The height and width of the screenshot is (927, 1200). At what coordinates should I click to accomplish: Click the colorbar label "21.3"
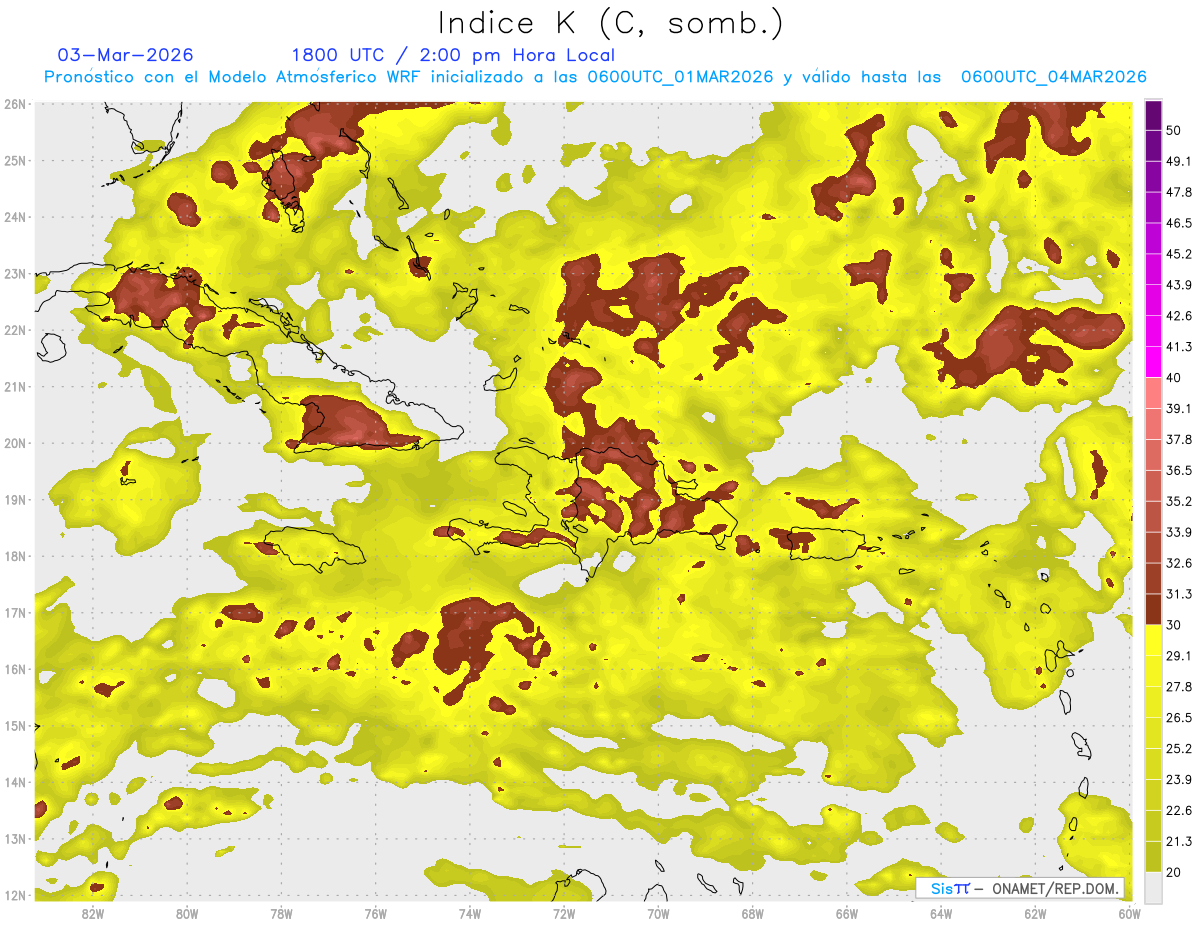coord(1179,842)
